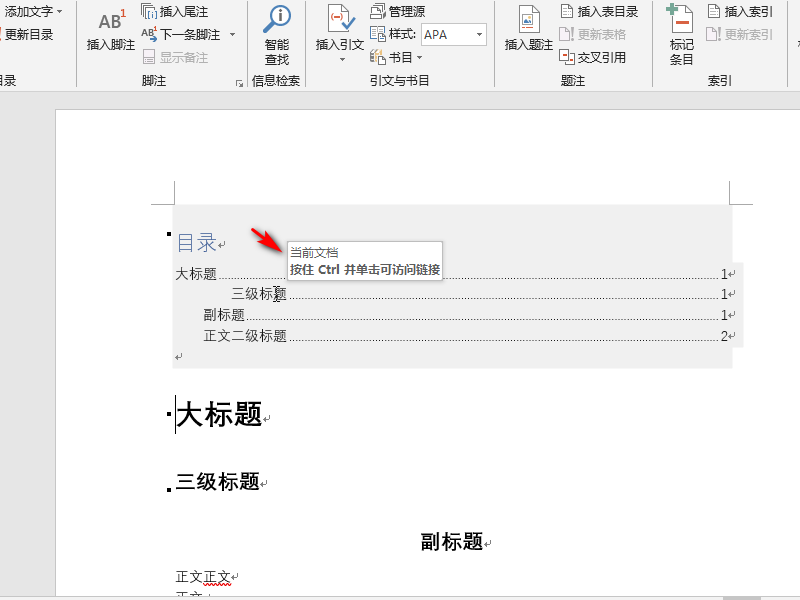Open Cross-reference (交叉引用)

tap(593, 57)
